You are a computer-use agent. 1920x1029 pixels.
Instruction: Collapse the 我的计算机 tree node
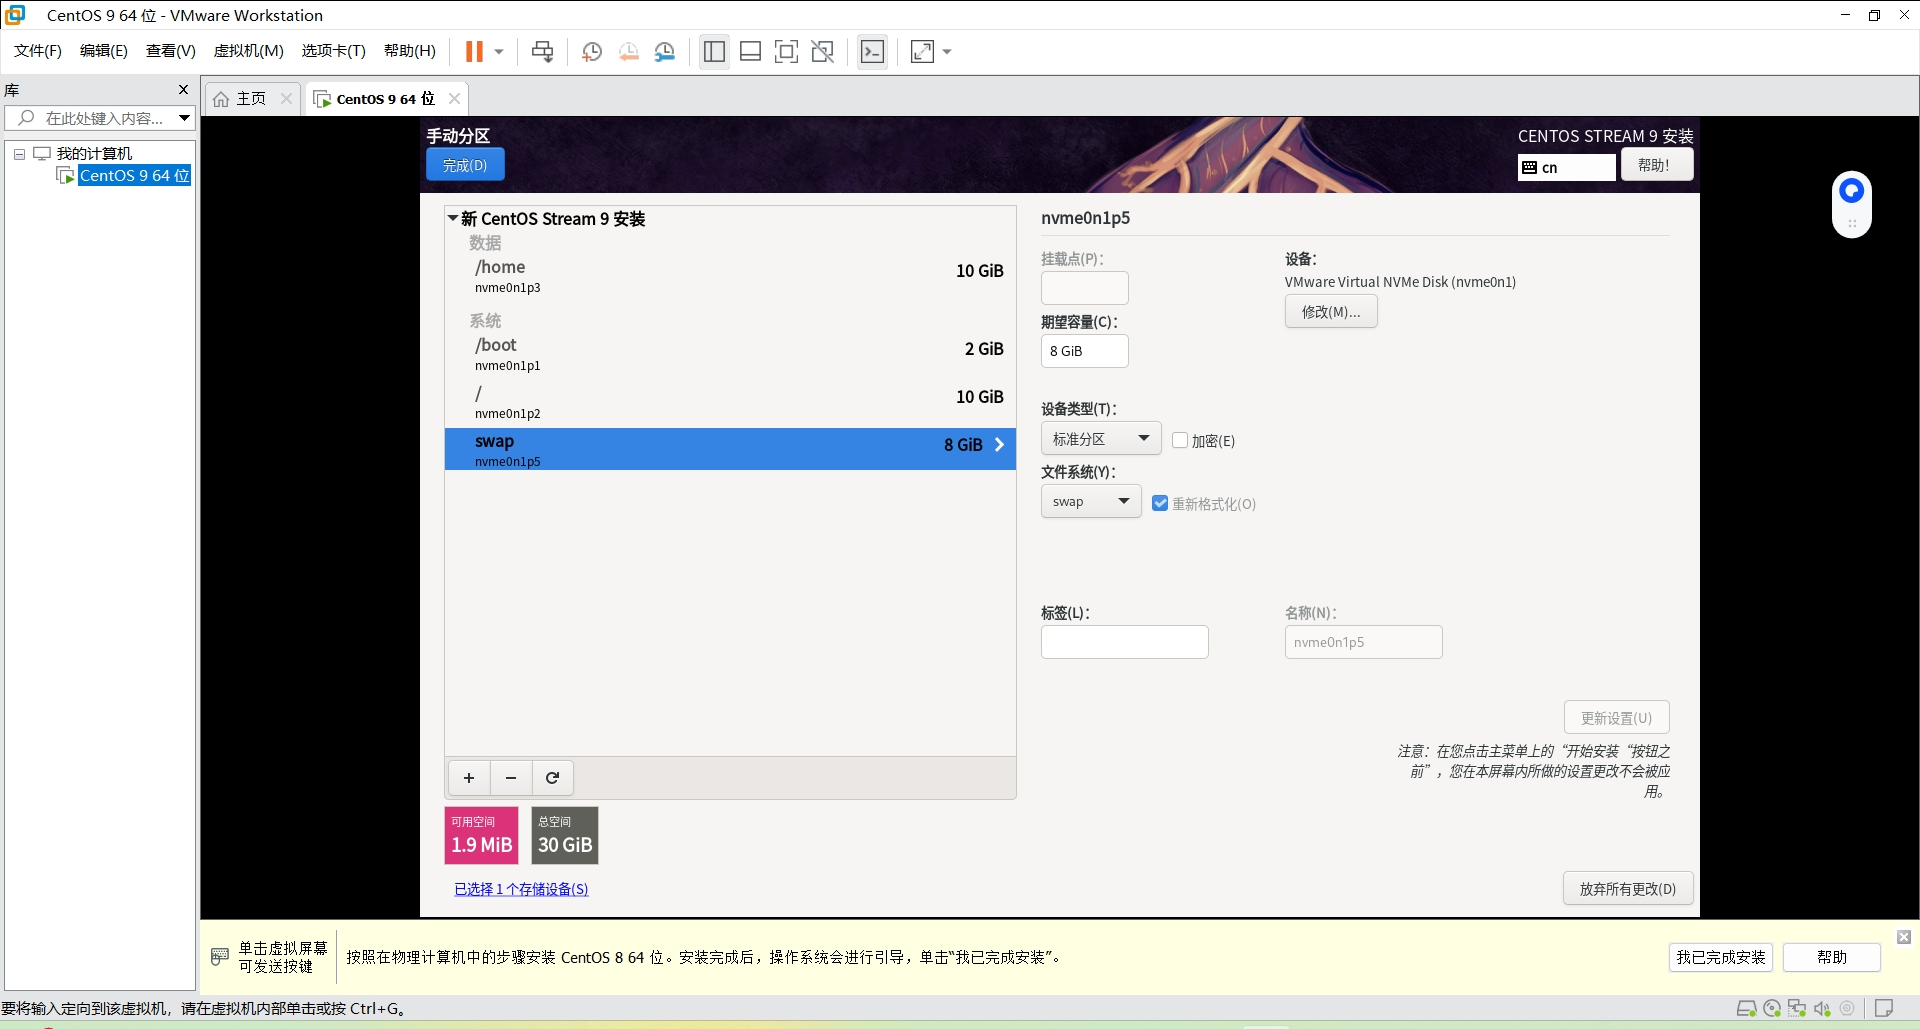[19, 154]
